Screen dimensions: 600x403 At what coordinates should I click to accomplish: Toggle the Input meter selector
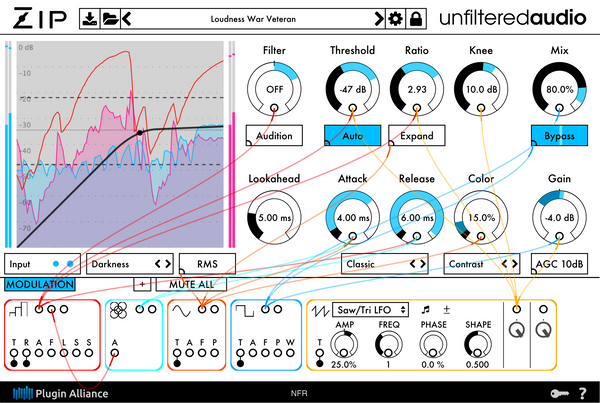click(42, 264)
